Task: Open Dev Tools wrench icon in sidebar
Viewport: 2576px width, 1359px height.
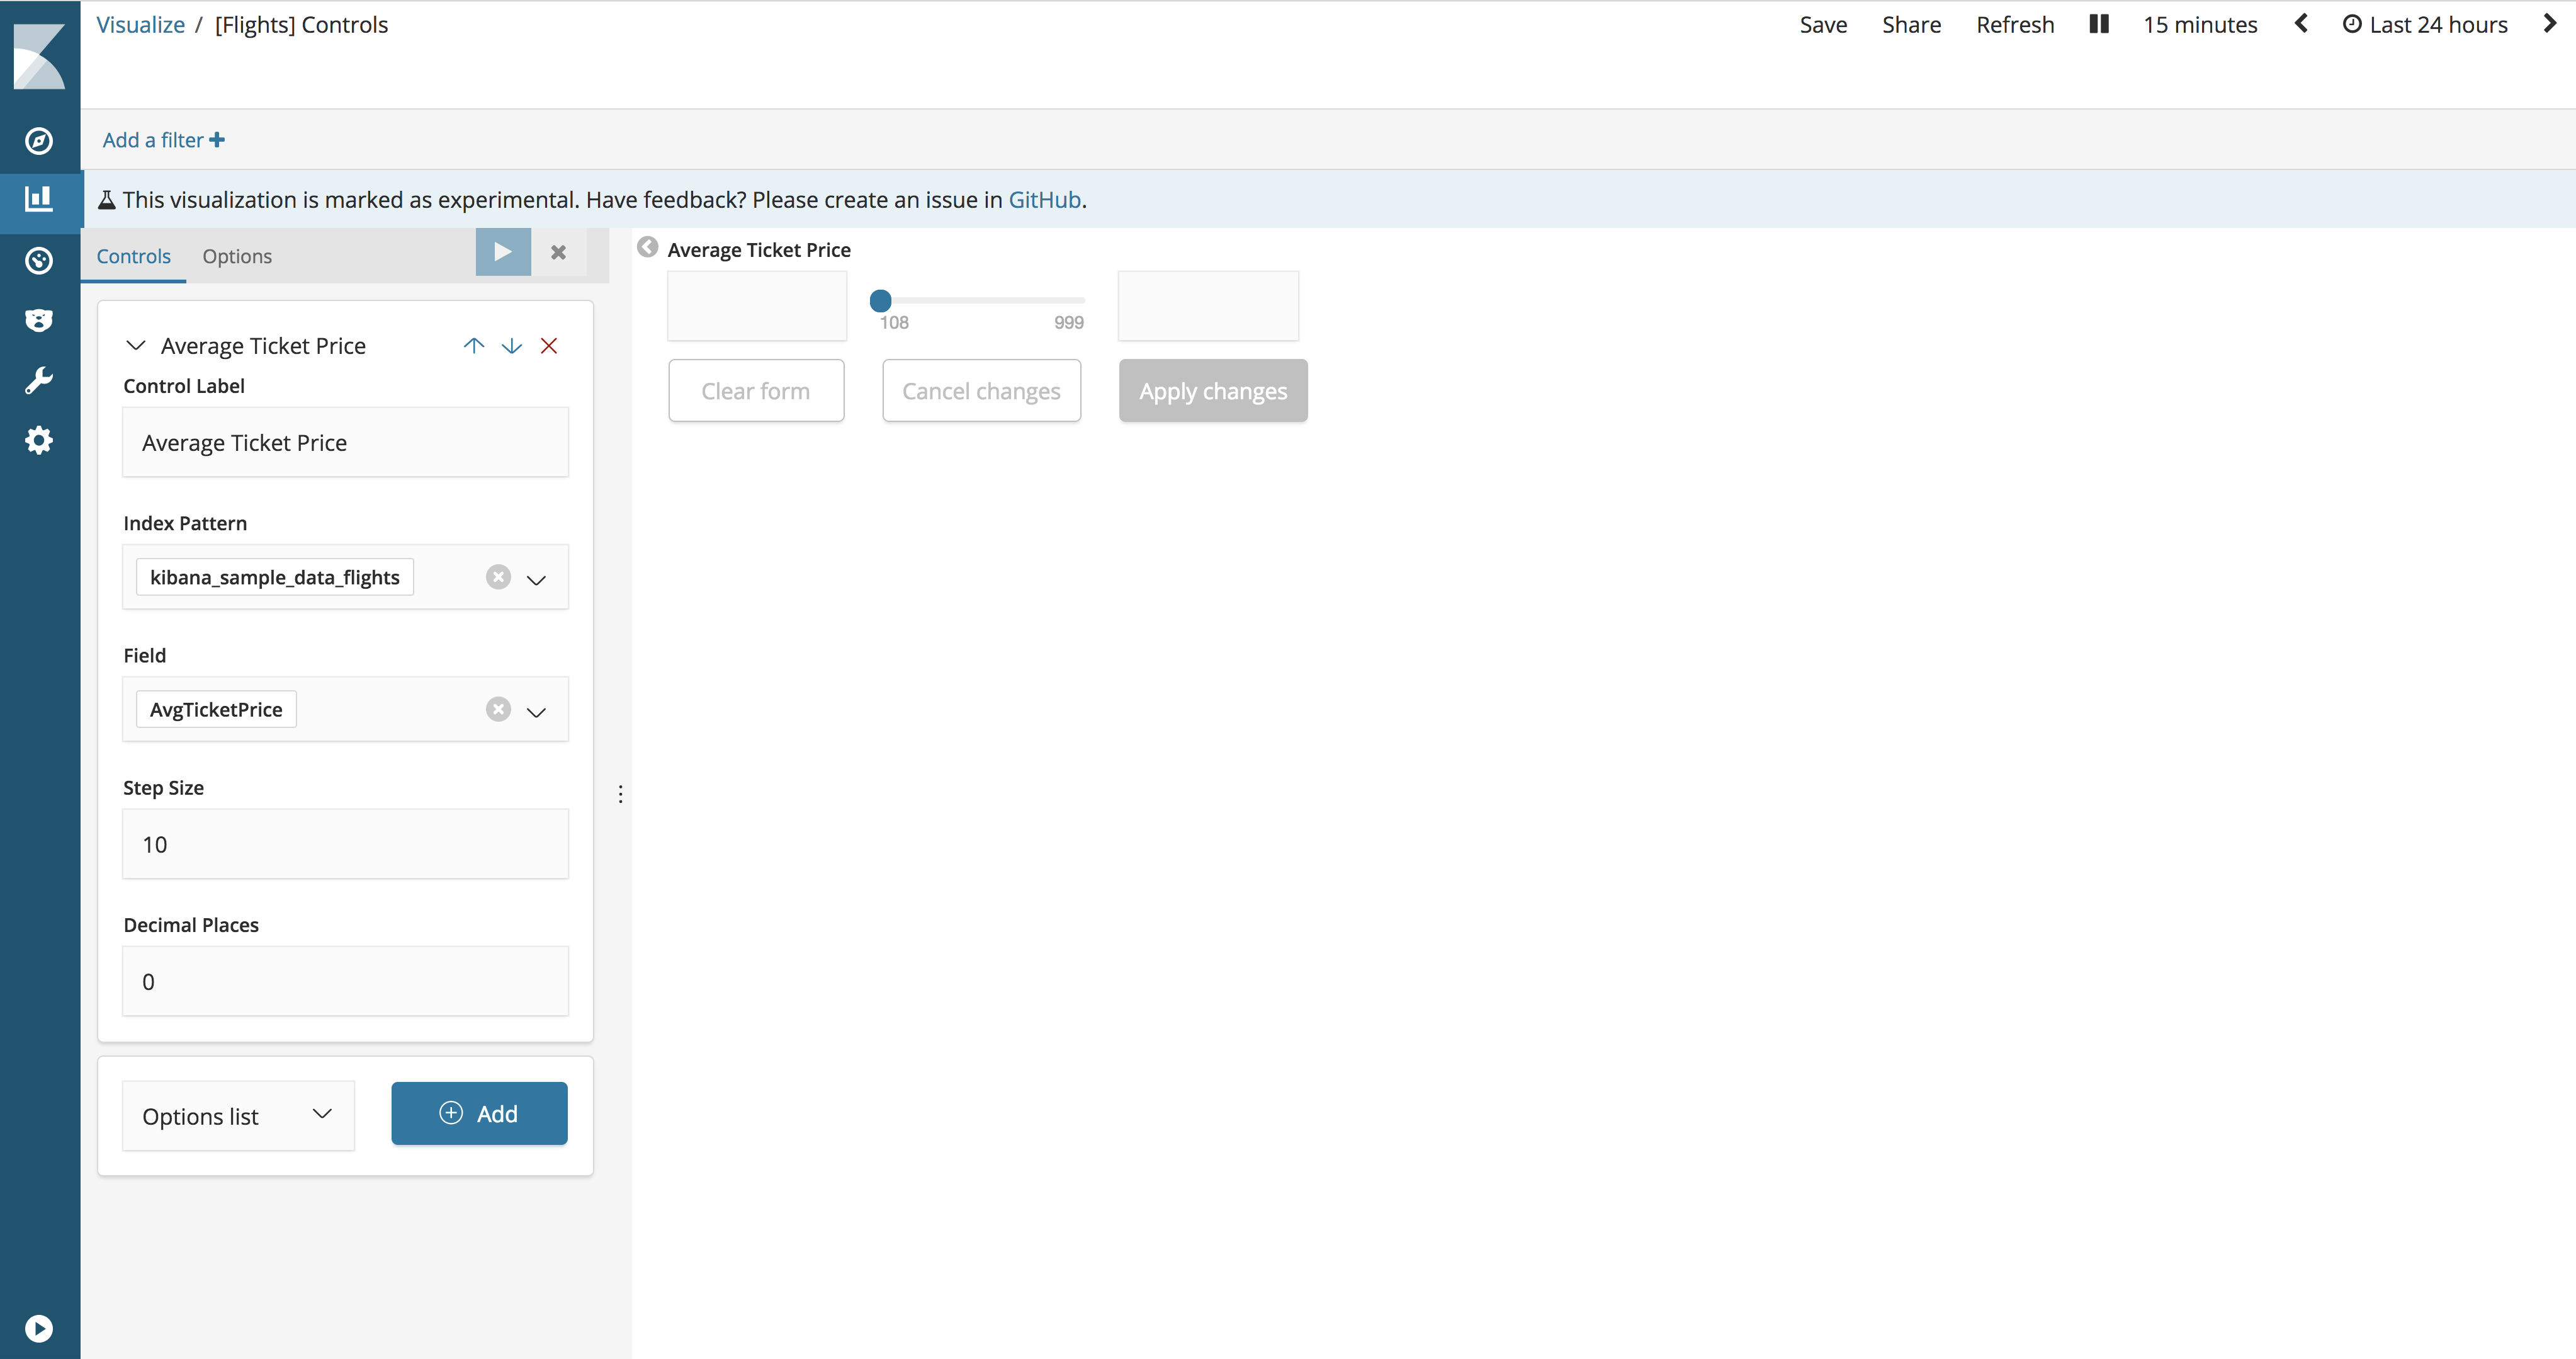Action: point(39,379)
